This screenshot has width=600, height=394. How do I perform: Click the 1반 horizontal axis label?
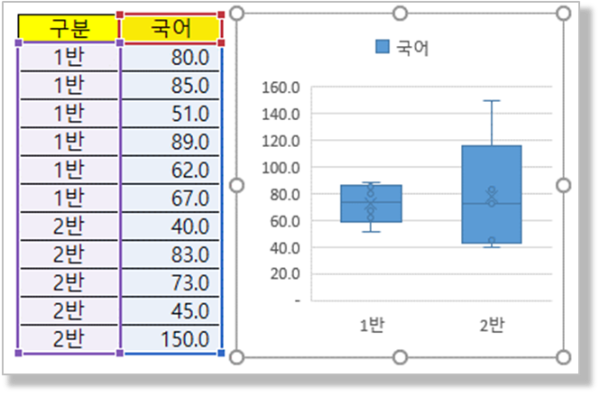372,326
